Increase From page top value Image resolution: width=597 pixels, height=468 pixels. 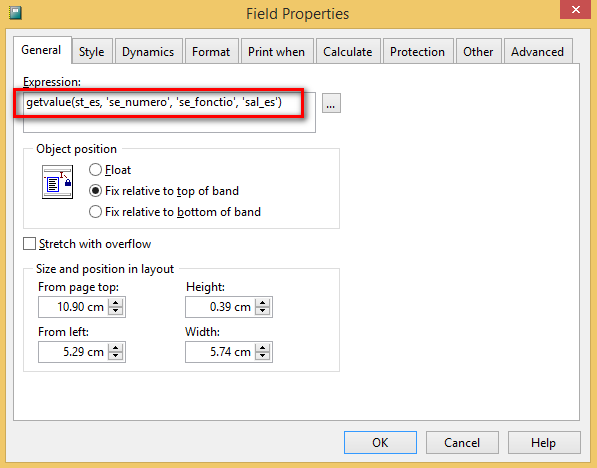tap(116, 303)
